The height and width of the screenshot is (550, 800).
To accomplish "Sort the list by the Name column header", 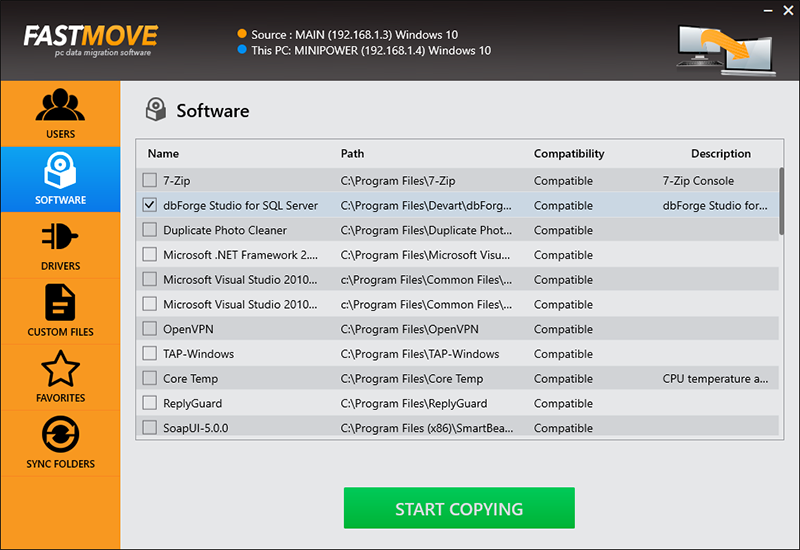I will point(163,154).
